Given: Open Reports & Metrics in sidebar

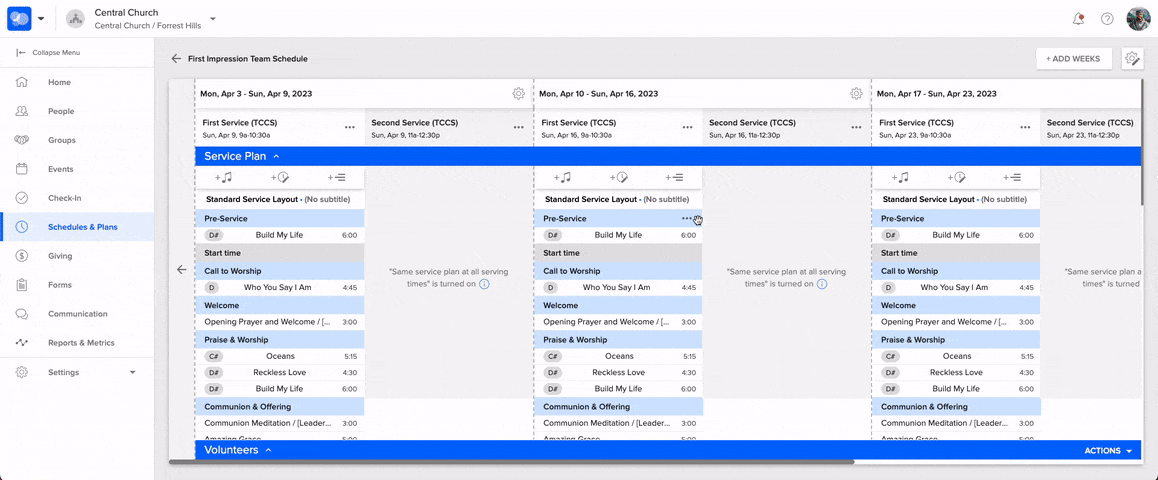Looking at the screenshot, I should tap(81, 343).
